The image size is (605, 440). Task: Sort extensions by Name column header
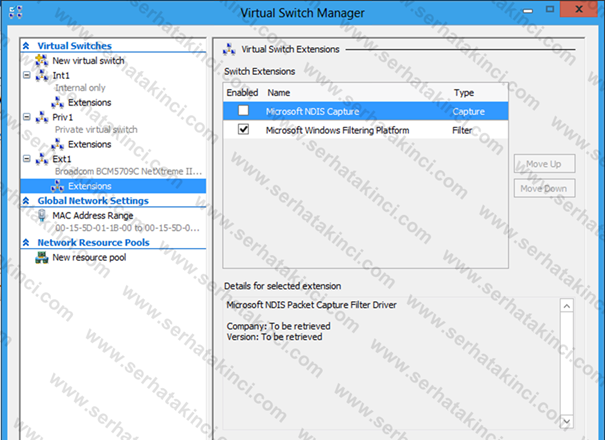[278, 92]
